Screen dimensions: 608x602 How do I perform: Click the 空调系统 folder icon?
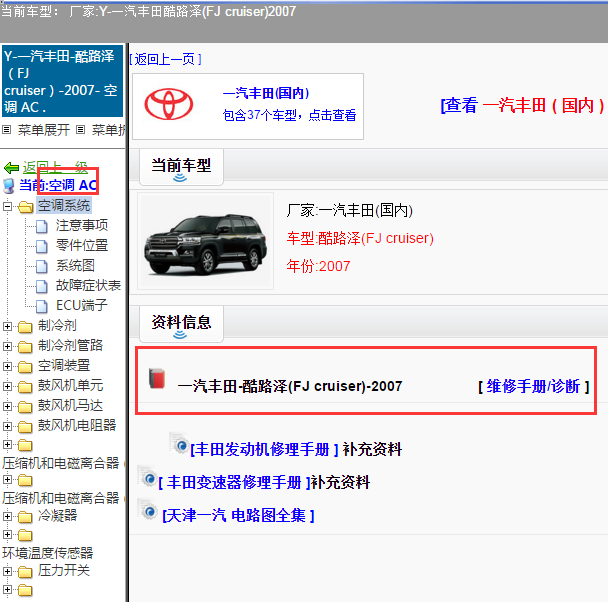point(26,207)
